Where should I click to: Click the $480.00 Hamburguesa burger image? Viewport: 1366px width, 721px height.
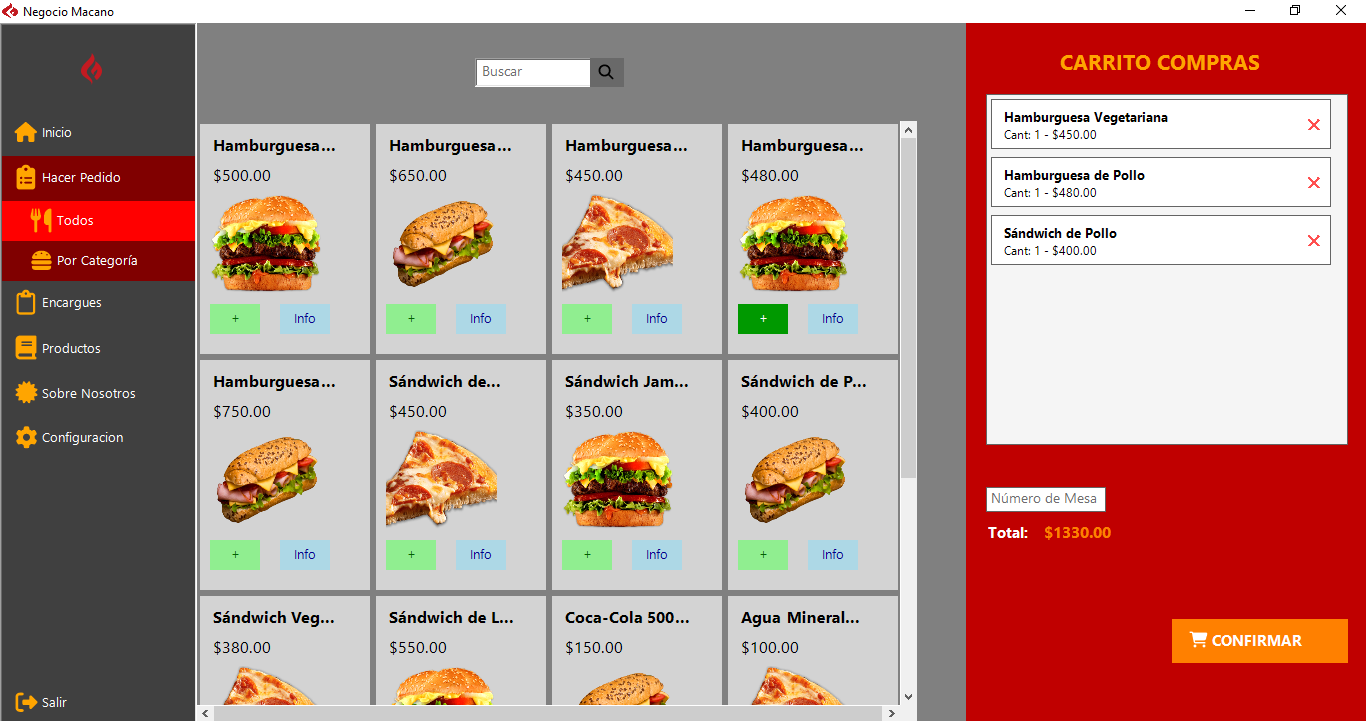(x=794, y=243)
